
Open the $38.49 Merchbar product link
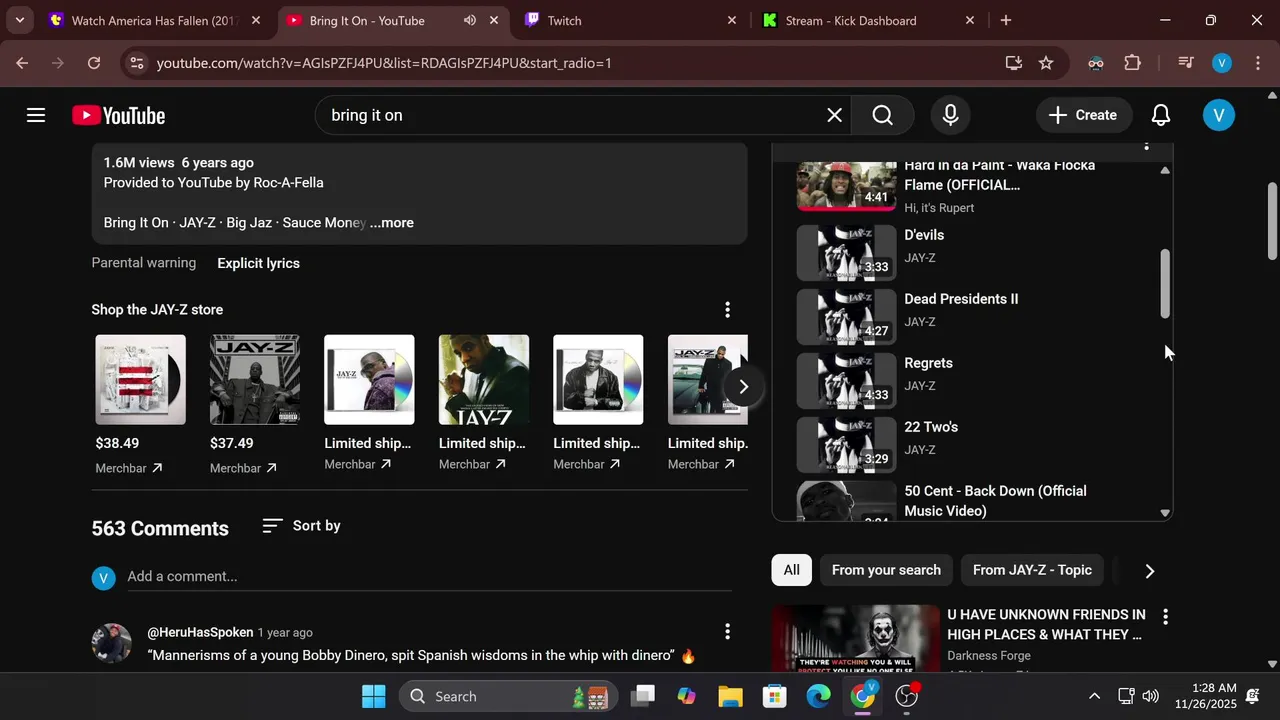[x=140, y=405]
